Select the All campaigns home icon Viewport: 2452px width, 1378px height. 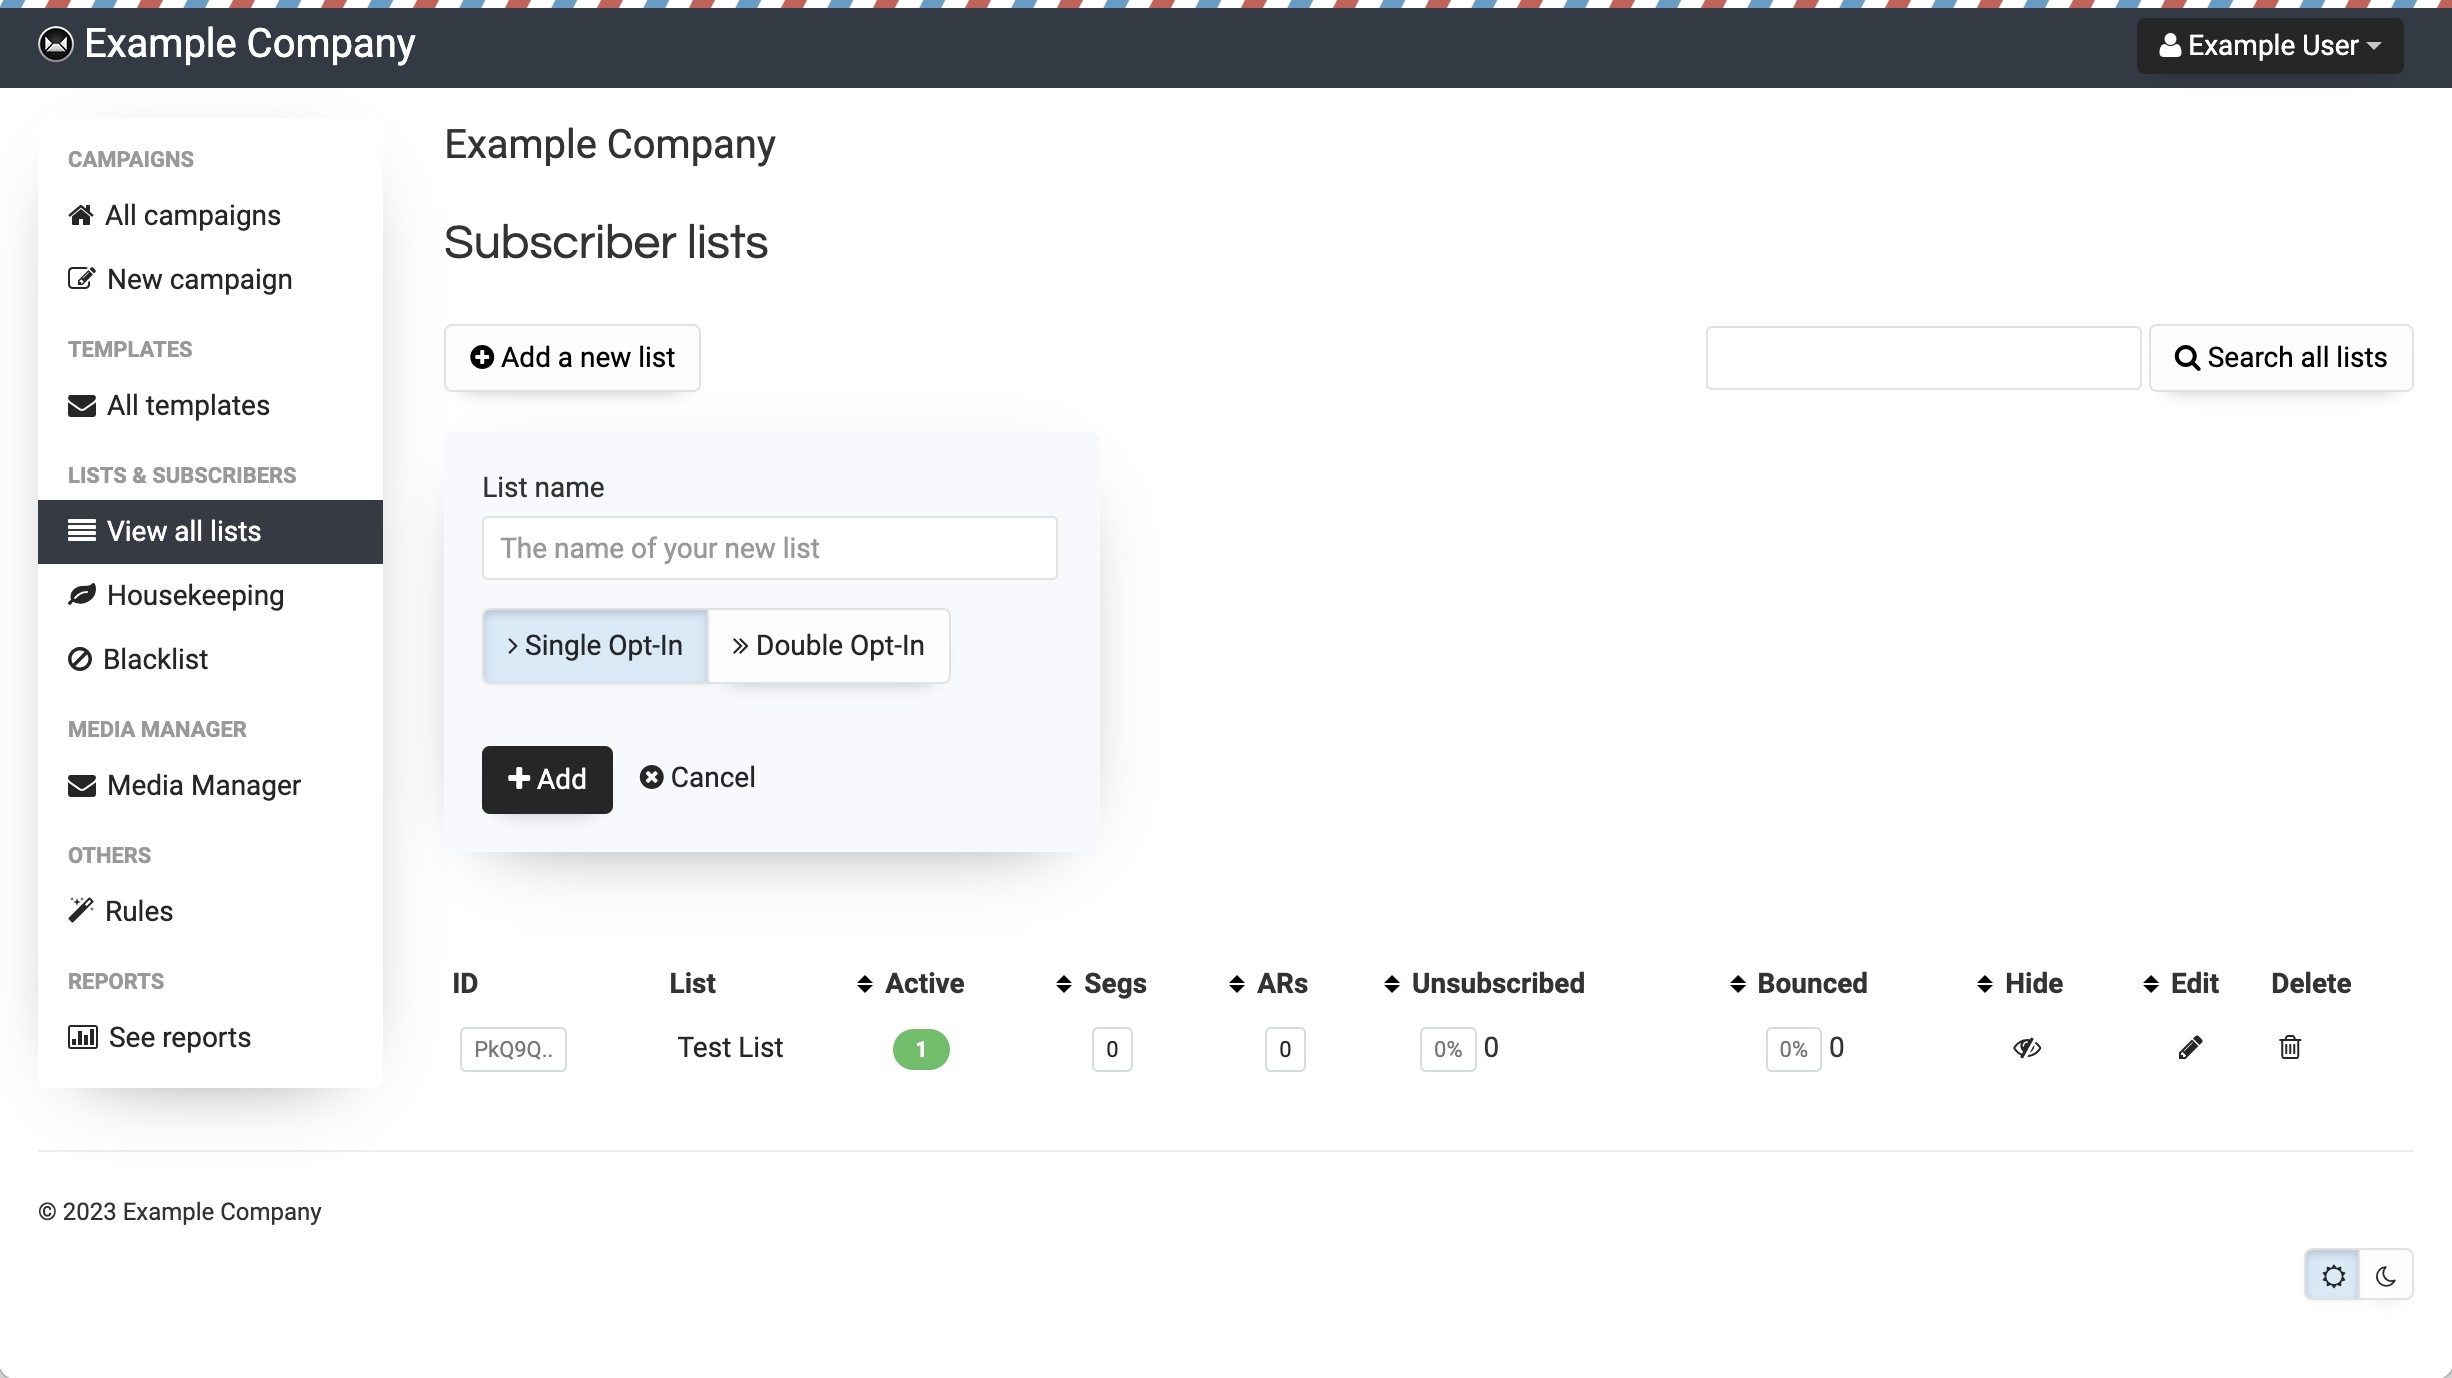click(81, 213)
